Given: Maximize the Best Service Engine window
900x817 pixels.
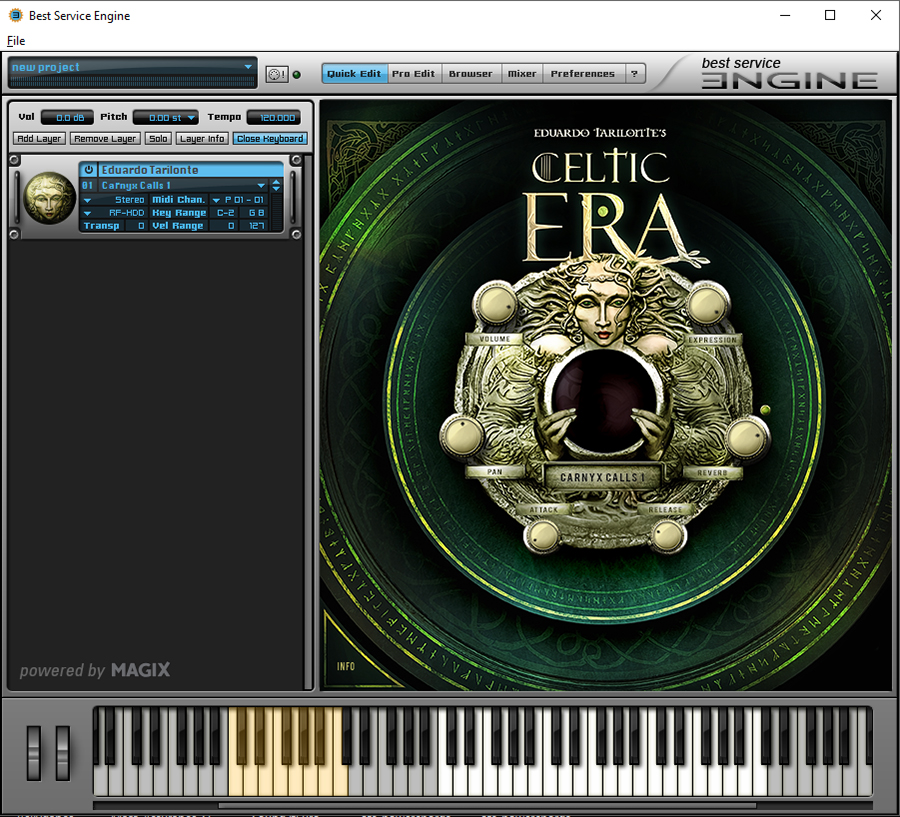Looking at the screenshot, I should [x=830, y=16].
